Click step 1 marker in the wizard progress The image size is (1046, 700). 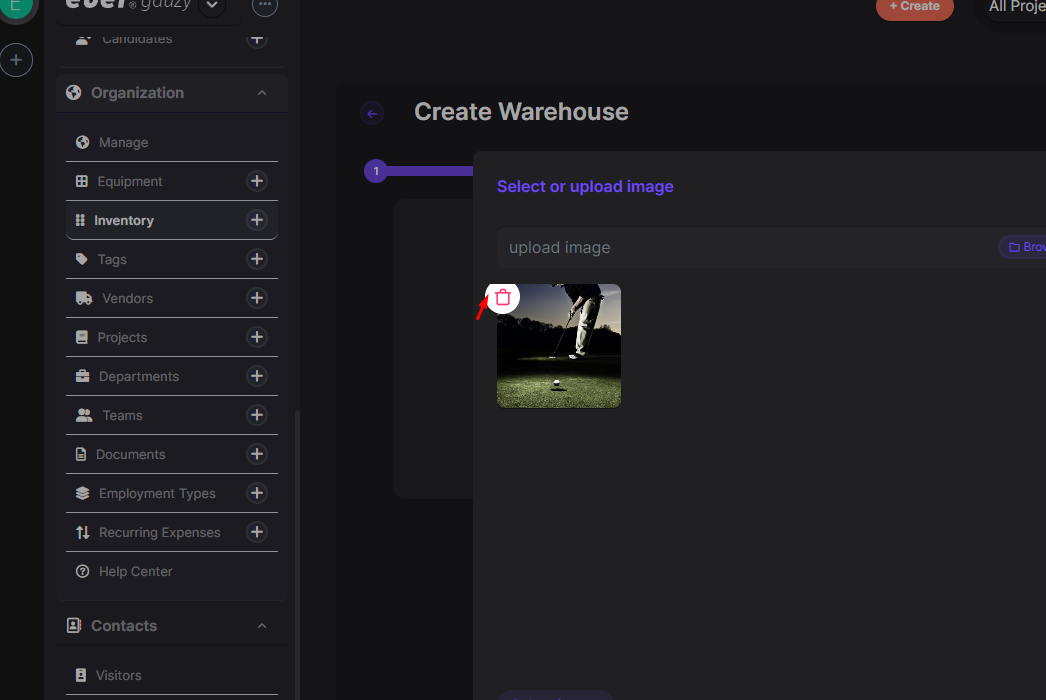point(376,171)
